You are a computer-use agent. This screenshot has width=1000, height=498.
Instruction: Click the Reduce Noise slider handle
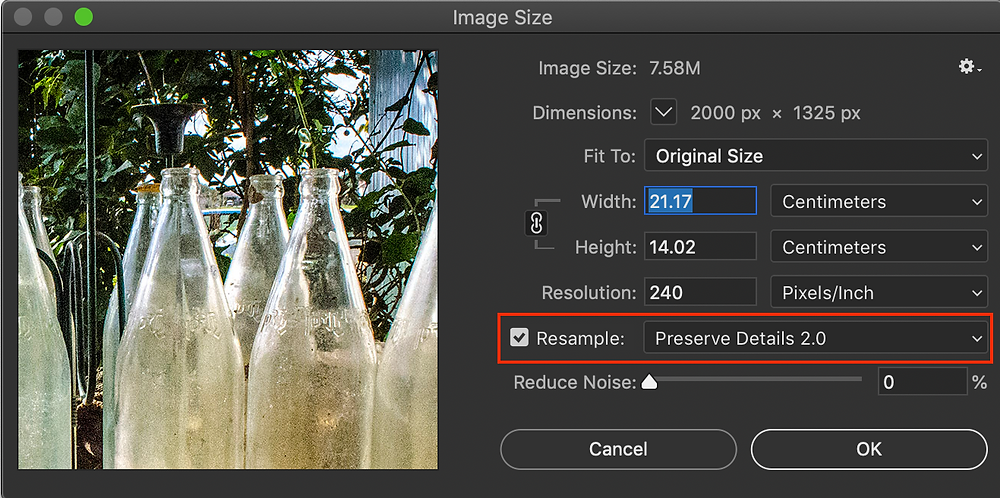click(649, 382)
